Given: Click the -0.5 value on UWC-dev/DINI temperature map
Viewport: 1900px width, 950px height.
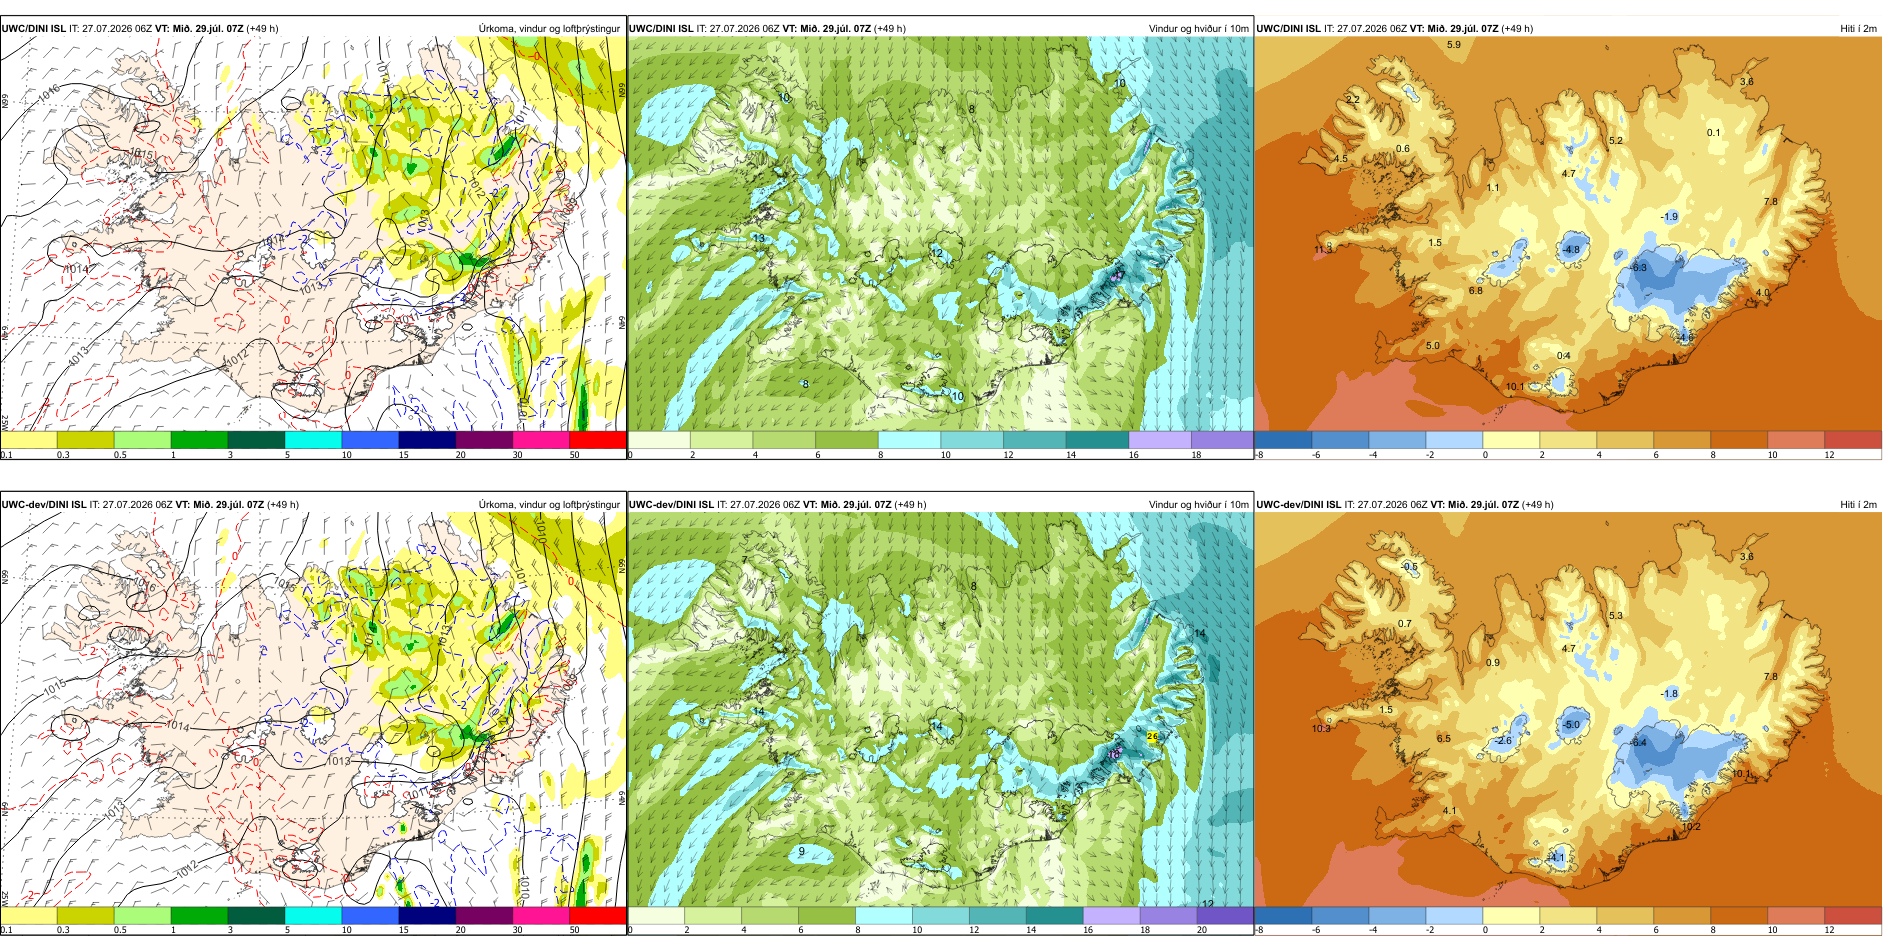Looking at the screenshot, I should 1409,567.
